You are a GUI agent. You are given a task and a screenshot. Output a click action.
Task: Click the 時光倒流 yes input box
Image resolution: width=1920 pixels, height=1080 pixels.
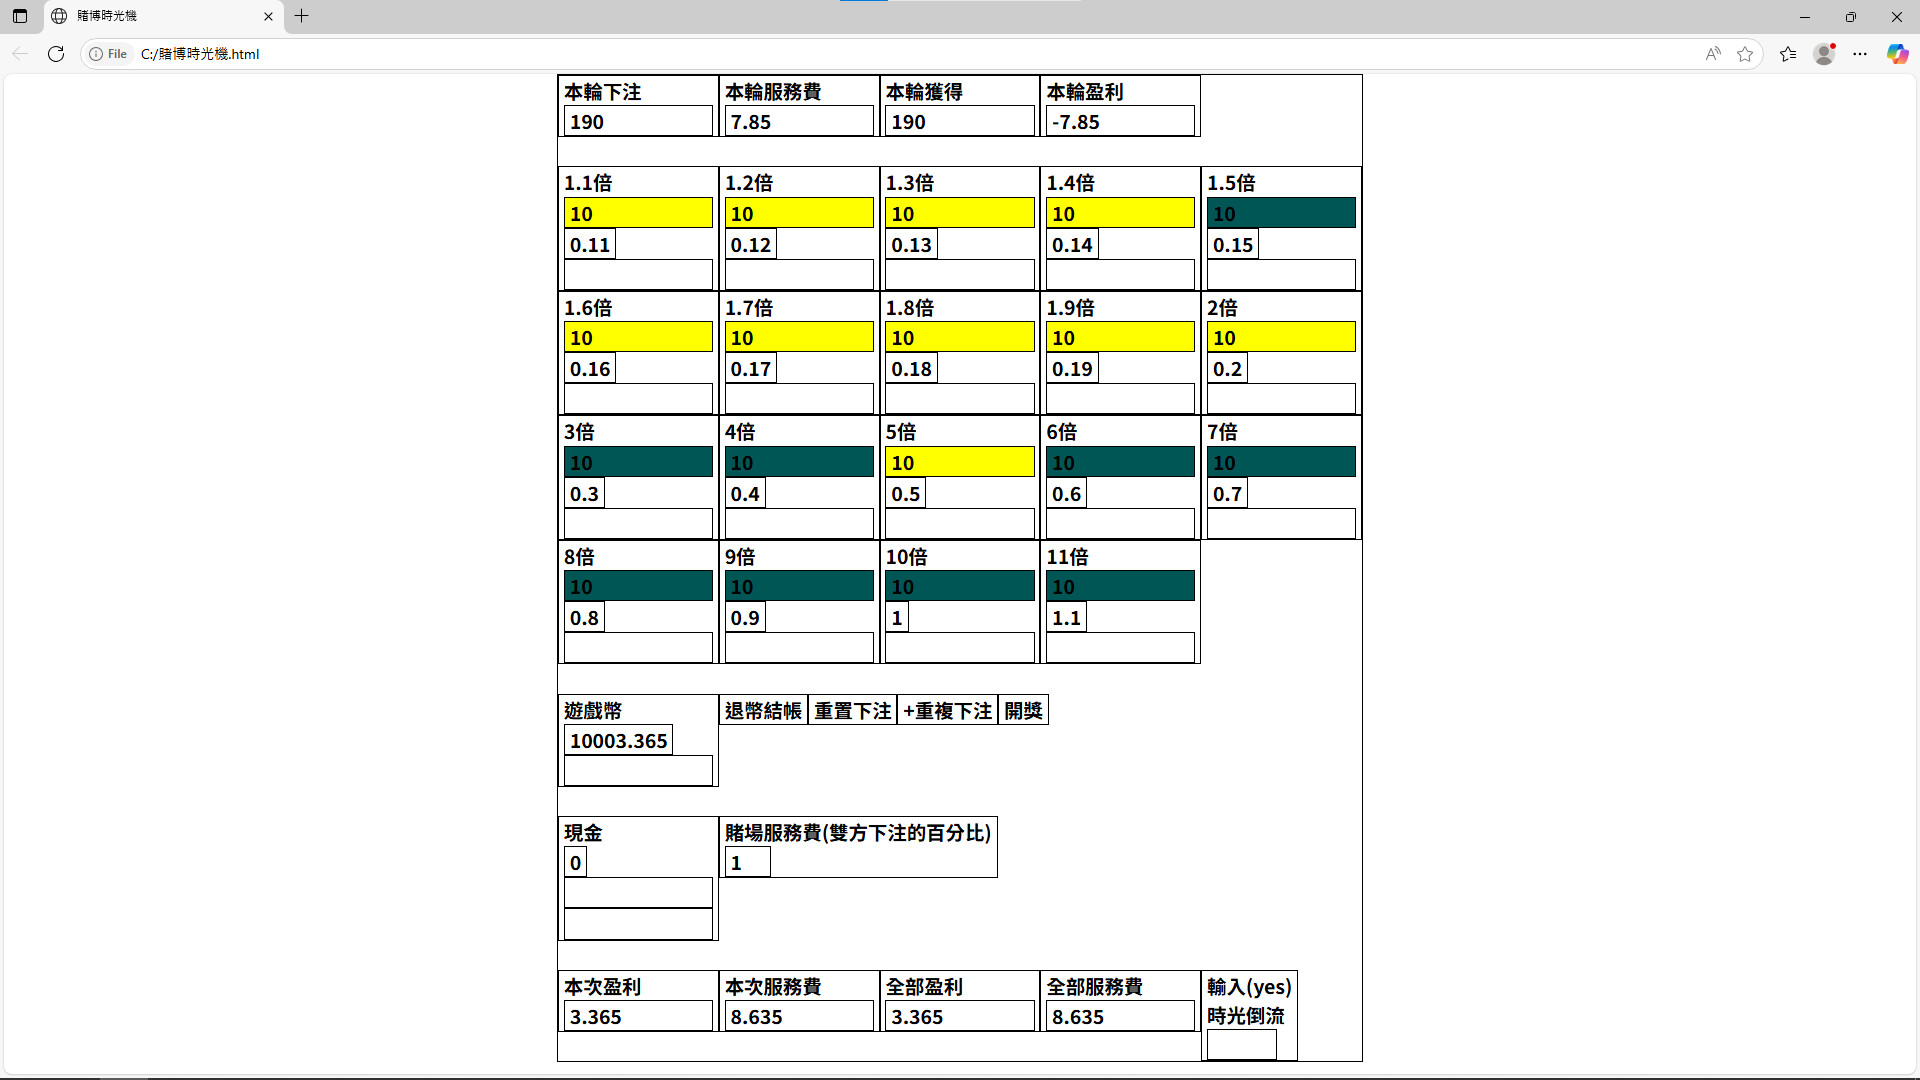coord(1241,1044)
